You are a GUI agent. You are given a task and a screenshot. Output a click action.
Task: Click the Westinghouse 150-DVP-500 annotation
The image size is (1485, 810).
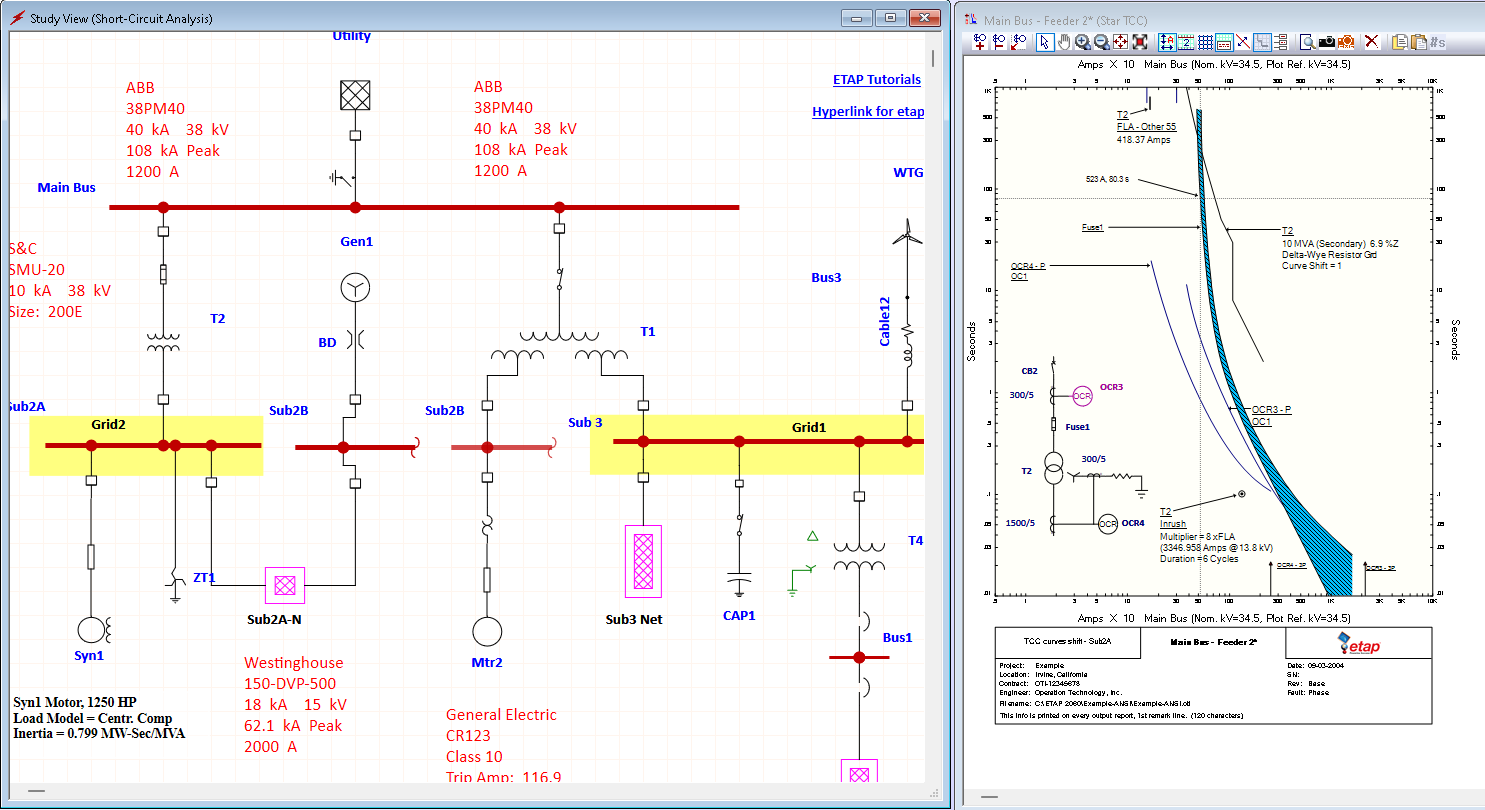coord(295,673)
